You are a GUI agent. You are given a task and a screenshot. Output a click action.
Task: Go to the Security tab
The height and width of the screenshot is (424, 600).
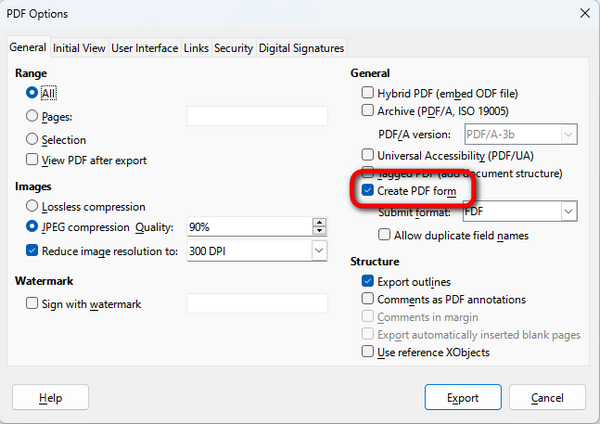(233, 48)
